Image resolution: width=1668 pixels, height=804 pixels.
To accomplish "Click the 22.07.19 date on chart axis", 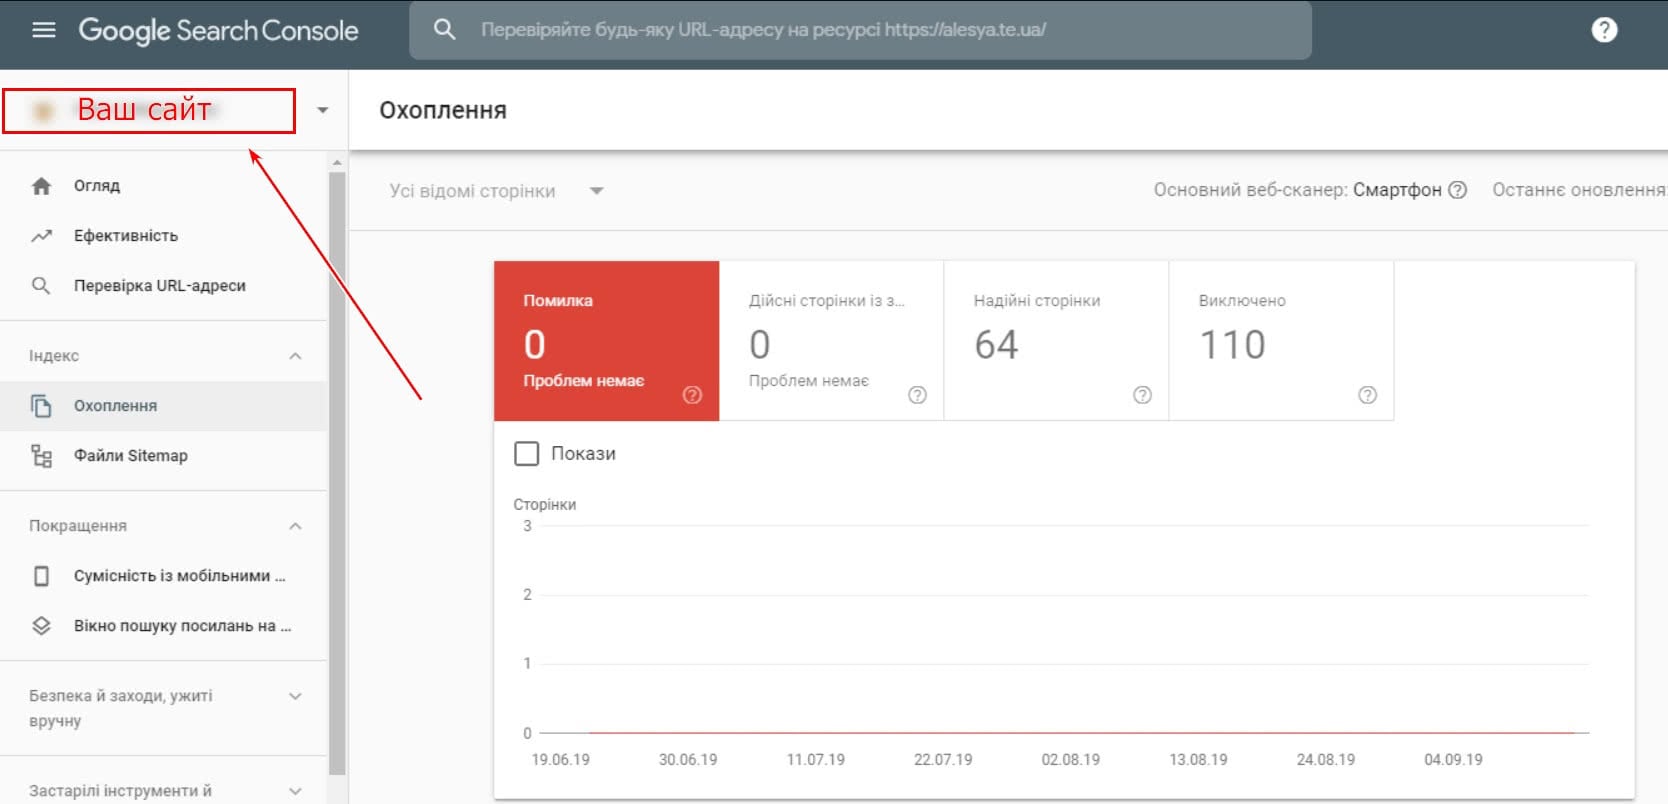I will [943, 760].
